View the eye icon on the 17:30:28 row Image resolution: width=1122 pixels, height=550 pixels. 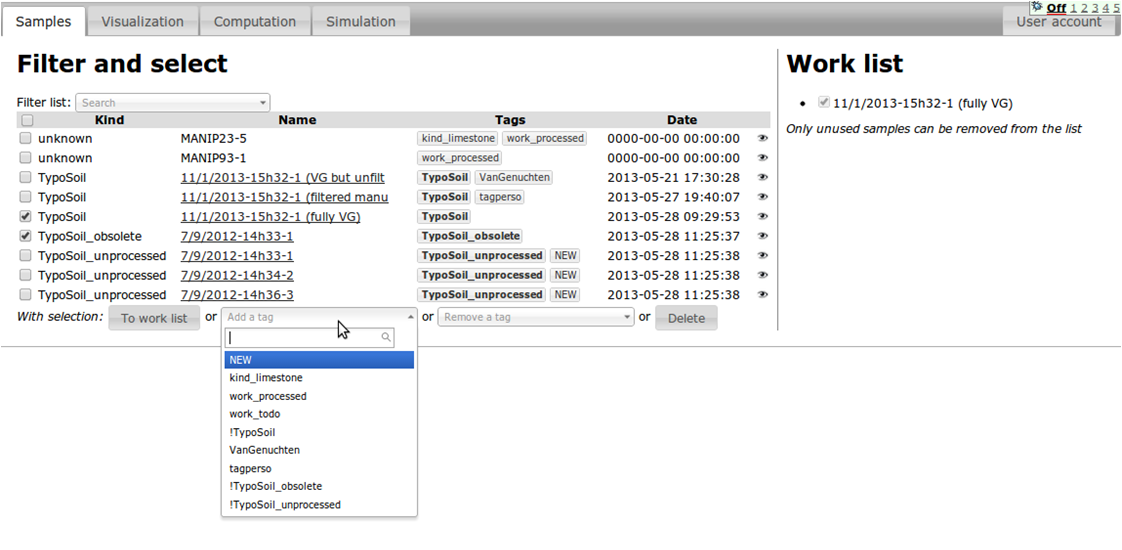[x=762, y=177]
